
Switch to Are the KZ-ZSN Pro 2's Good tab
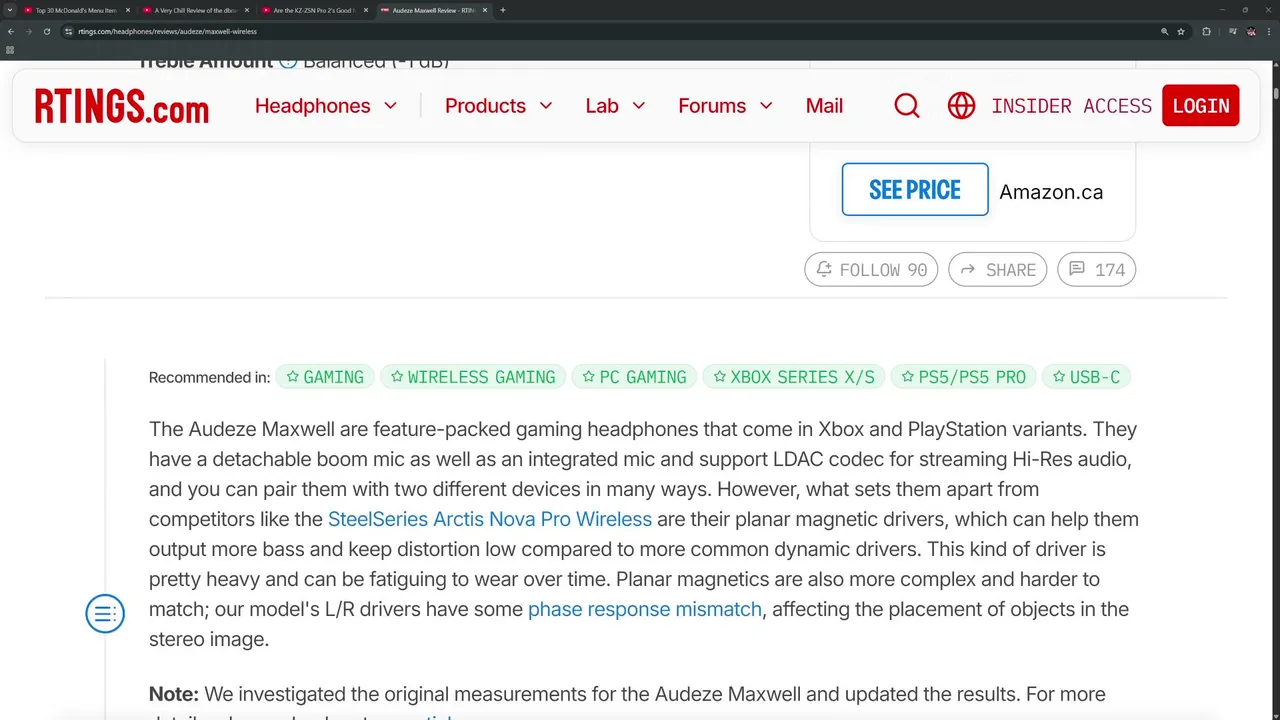314,10
